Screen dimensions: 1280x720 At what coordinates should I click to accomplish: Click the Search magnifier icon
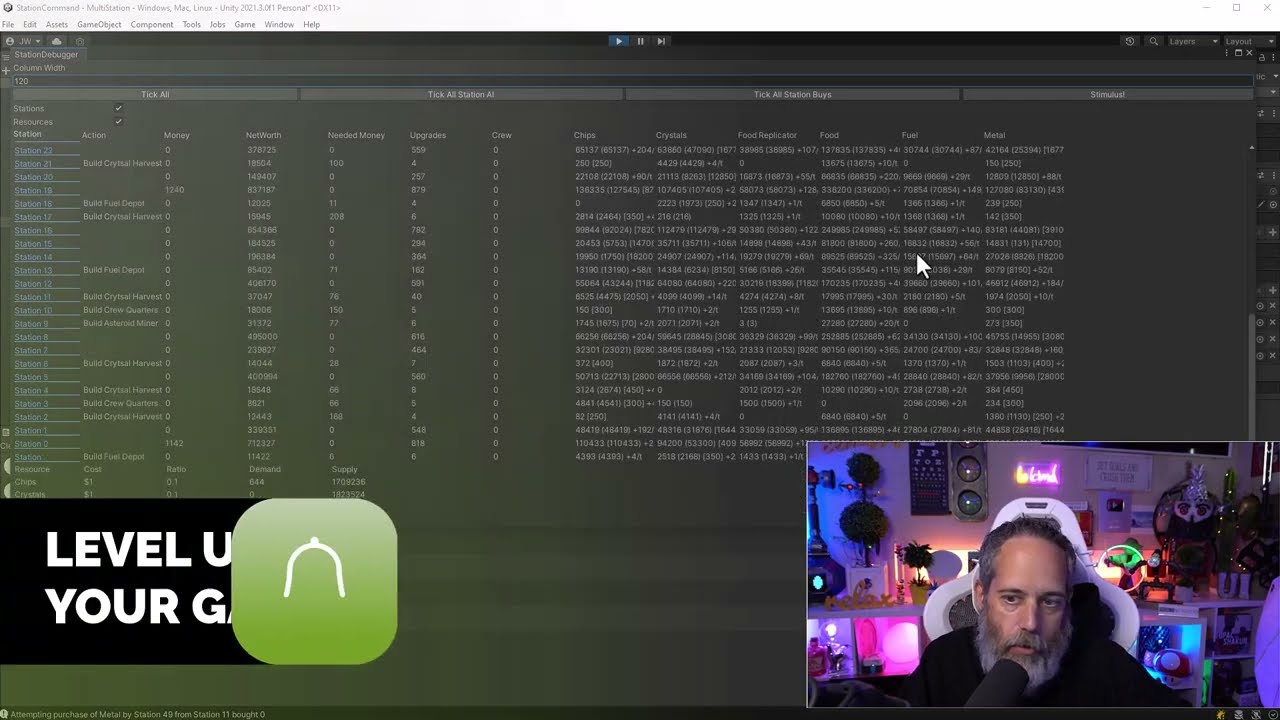point(1153,41)
